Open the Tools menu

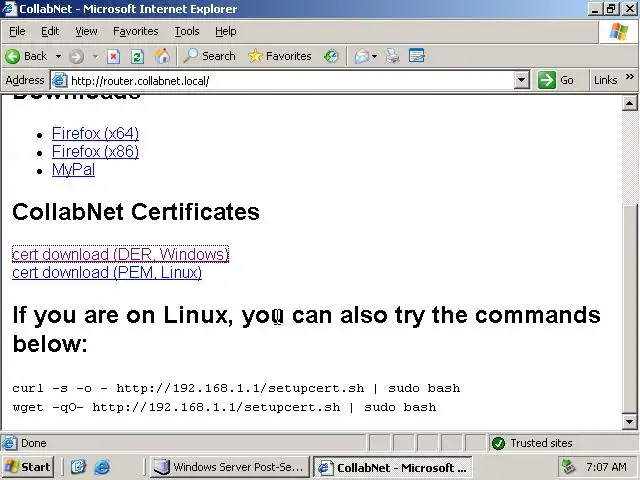coord(187,31)
